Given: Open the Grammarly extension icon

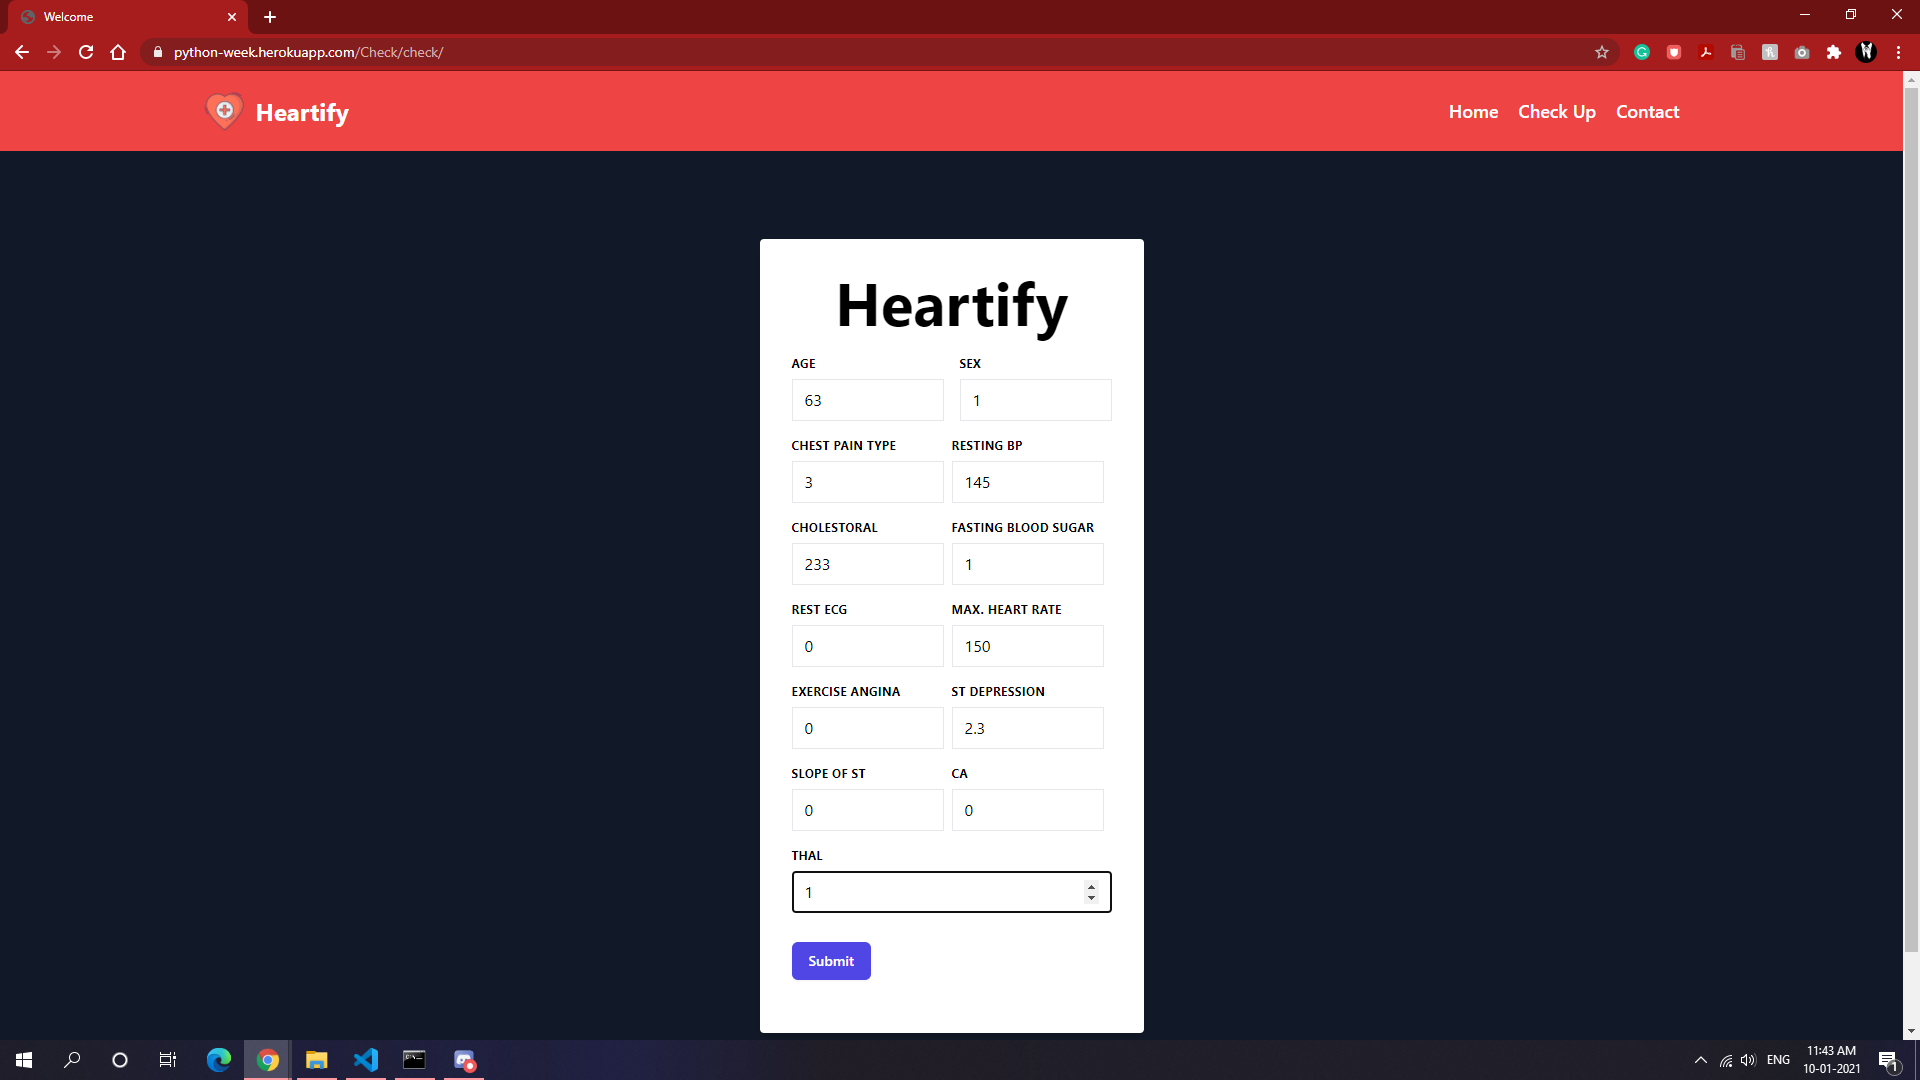Looking at the screenshot, I should (x=1642, y=52).
